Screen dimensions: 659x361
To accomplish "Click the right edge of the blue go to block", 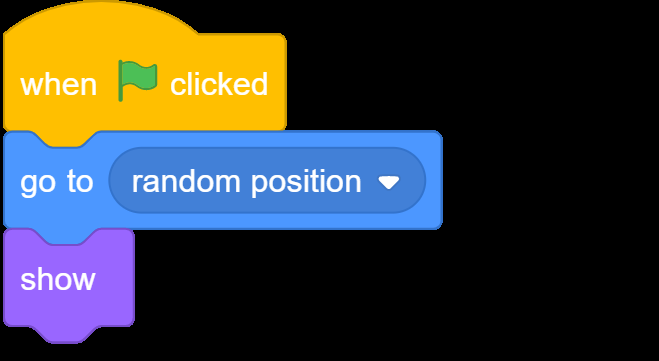I will pos(439,180).
